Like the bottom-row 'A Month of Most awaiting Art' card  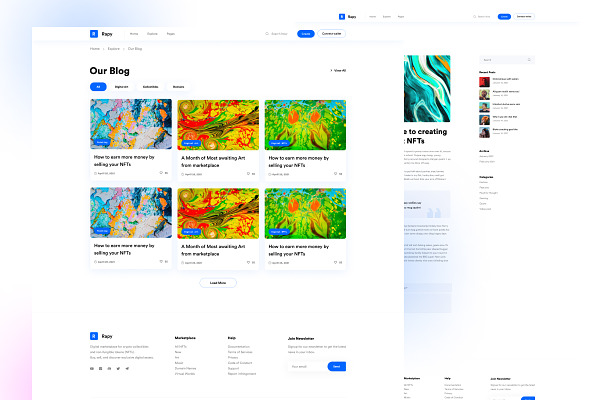pyautogui.click(x=248, y=262)
